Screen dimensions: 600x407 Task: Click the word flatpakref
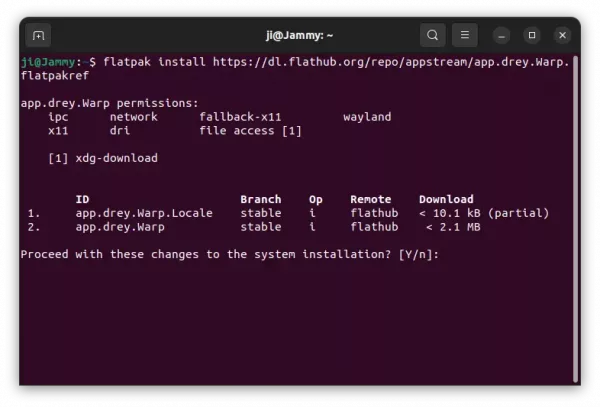(x=55, y=75)
